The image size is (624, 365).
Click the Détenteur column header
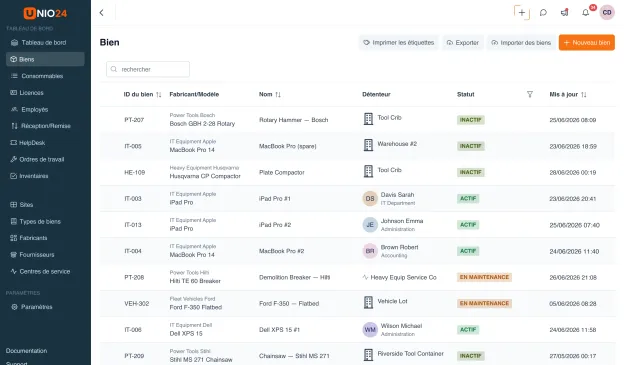[376, 94]
